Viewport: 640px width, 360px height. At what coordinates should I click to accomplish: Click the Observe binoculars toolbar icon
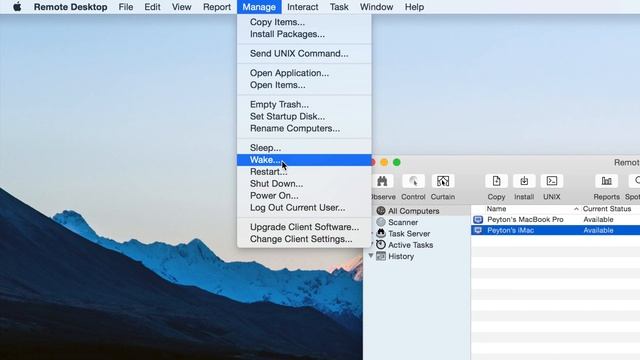382,181
